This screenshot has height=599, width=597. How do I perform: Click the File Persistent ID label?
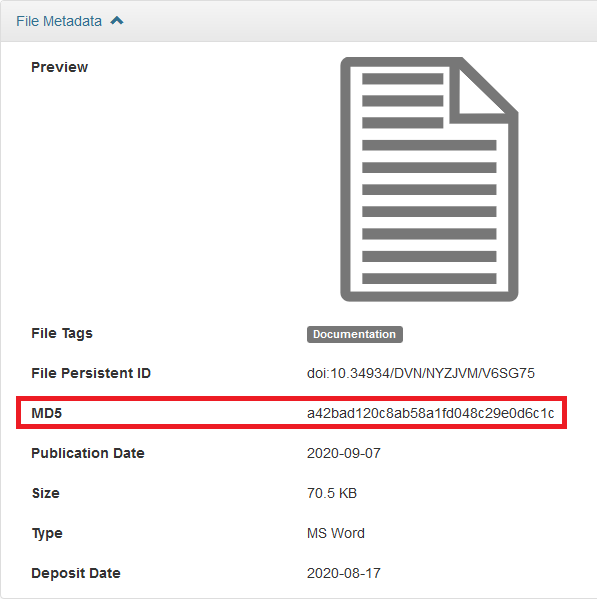(x=91, y=373)
